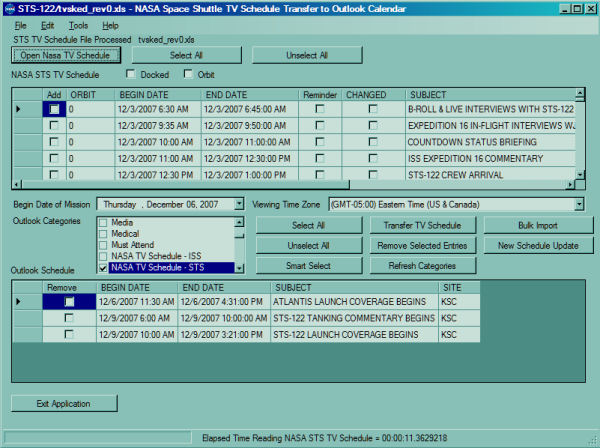Click the New Schedule Update button
This screenshot has width=600, height=448.
[x=538, y=246]
